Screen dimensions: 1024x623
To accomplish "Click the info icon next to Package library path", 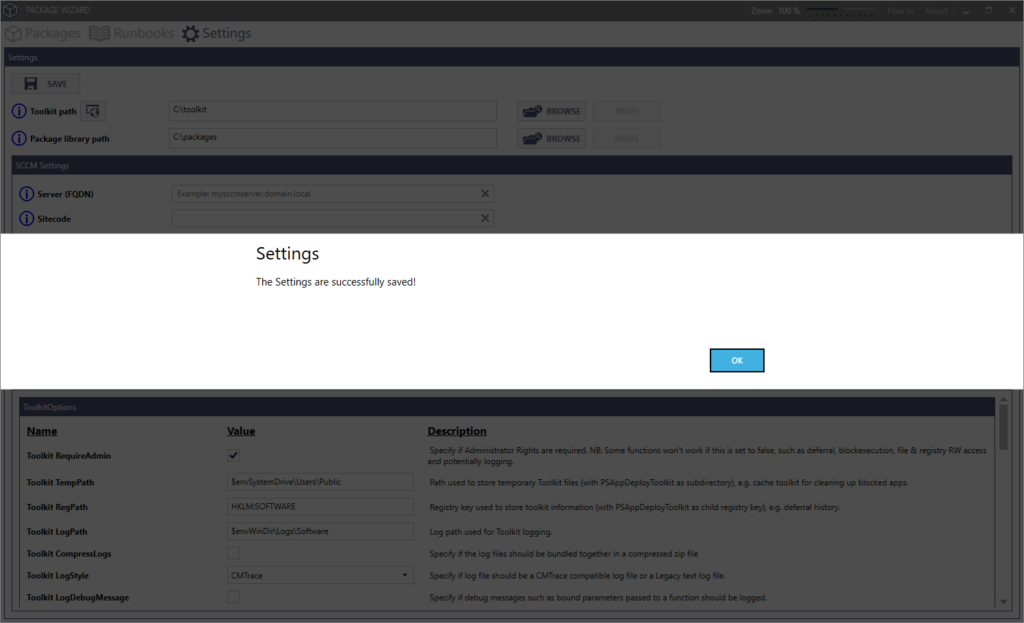I will [x=19, y=138].
